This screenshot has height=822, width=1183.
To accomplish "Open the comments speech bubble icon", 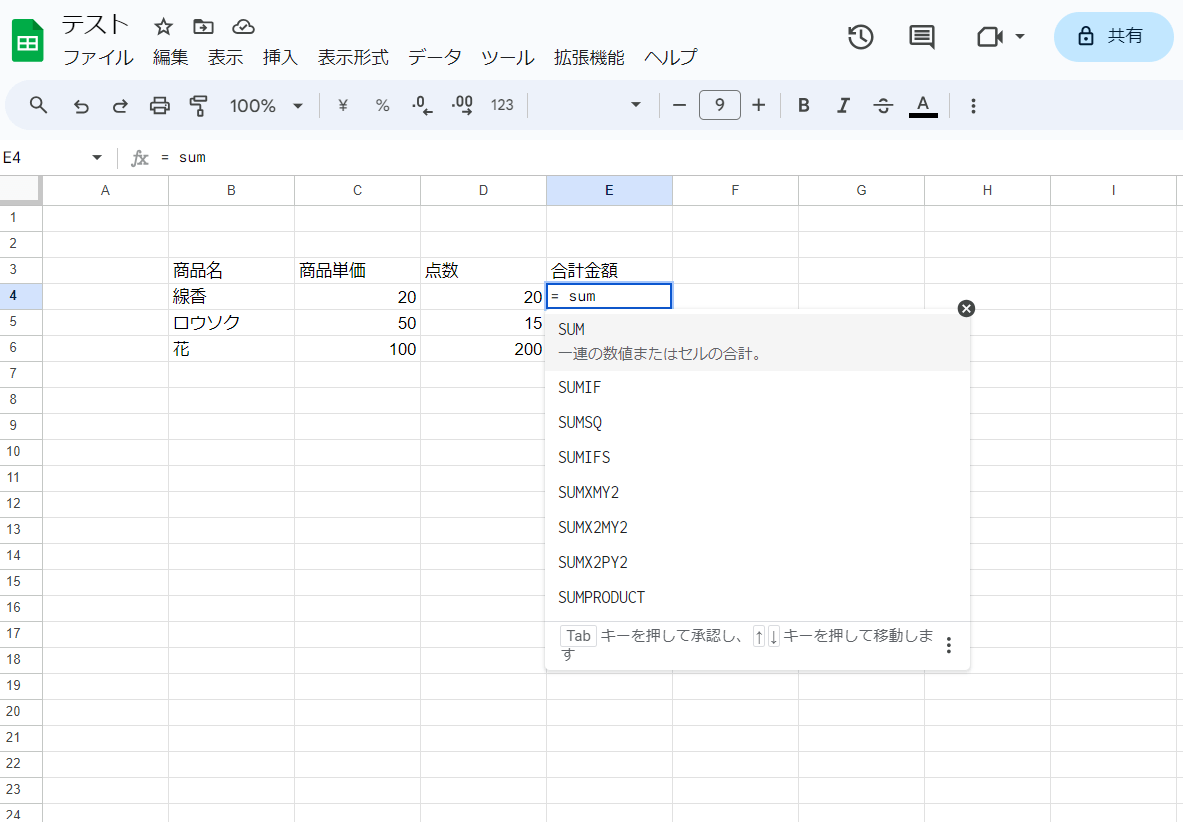I will pos(921,37).
